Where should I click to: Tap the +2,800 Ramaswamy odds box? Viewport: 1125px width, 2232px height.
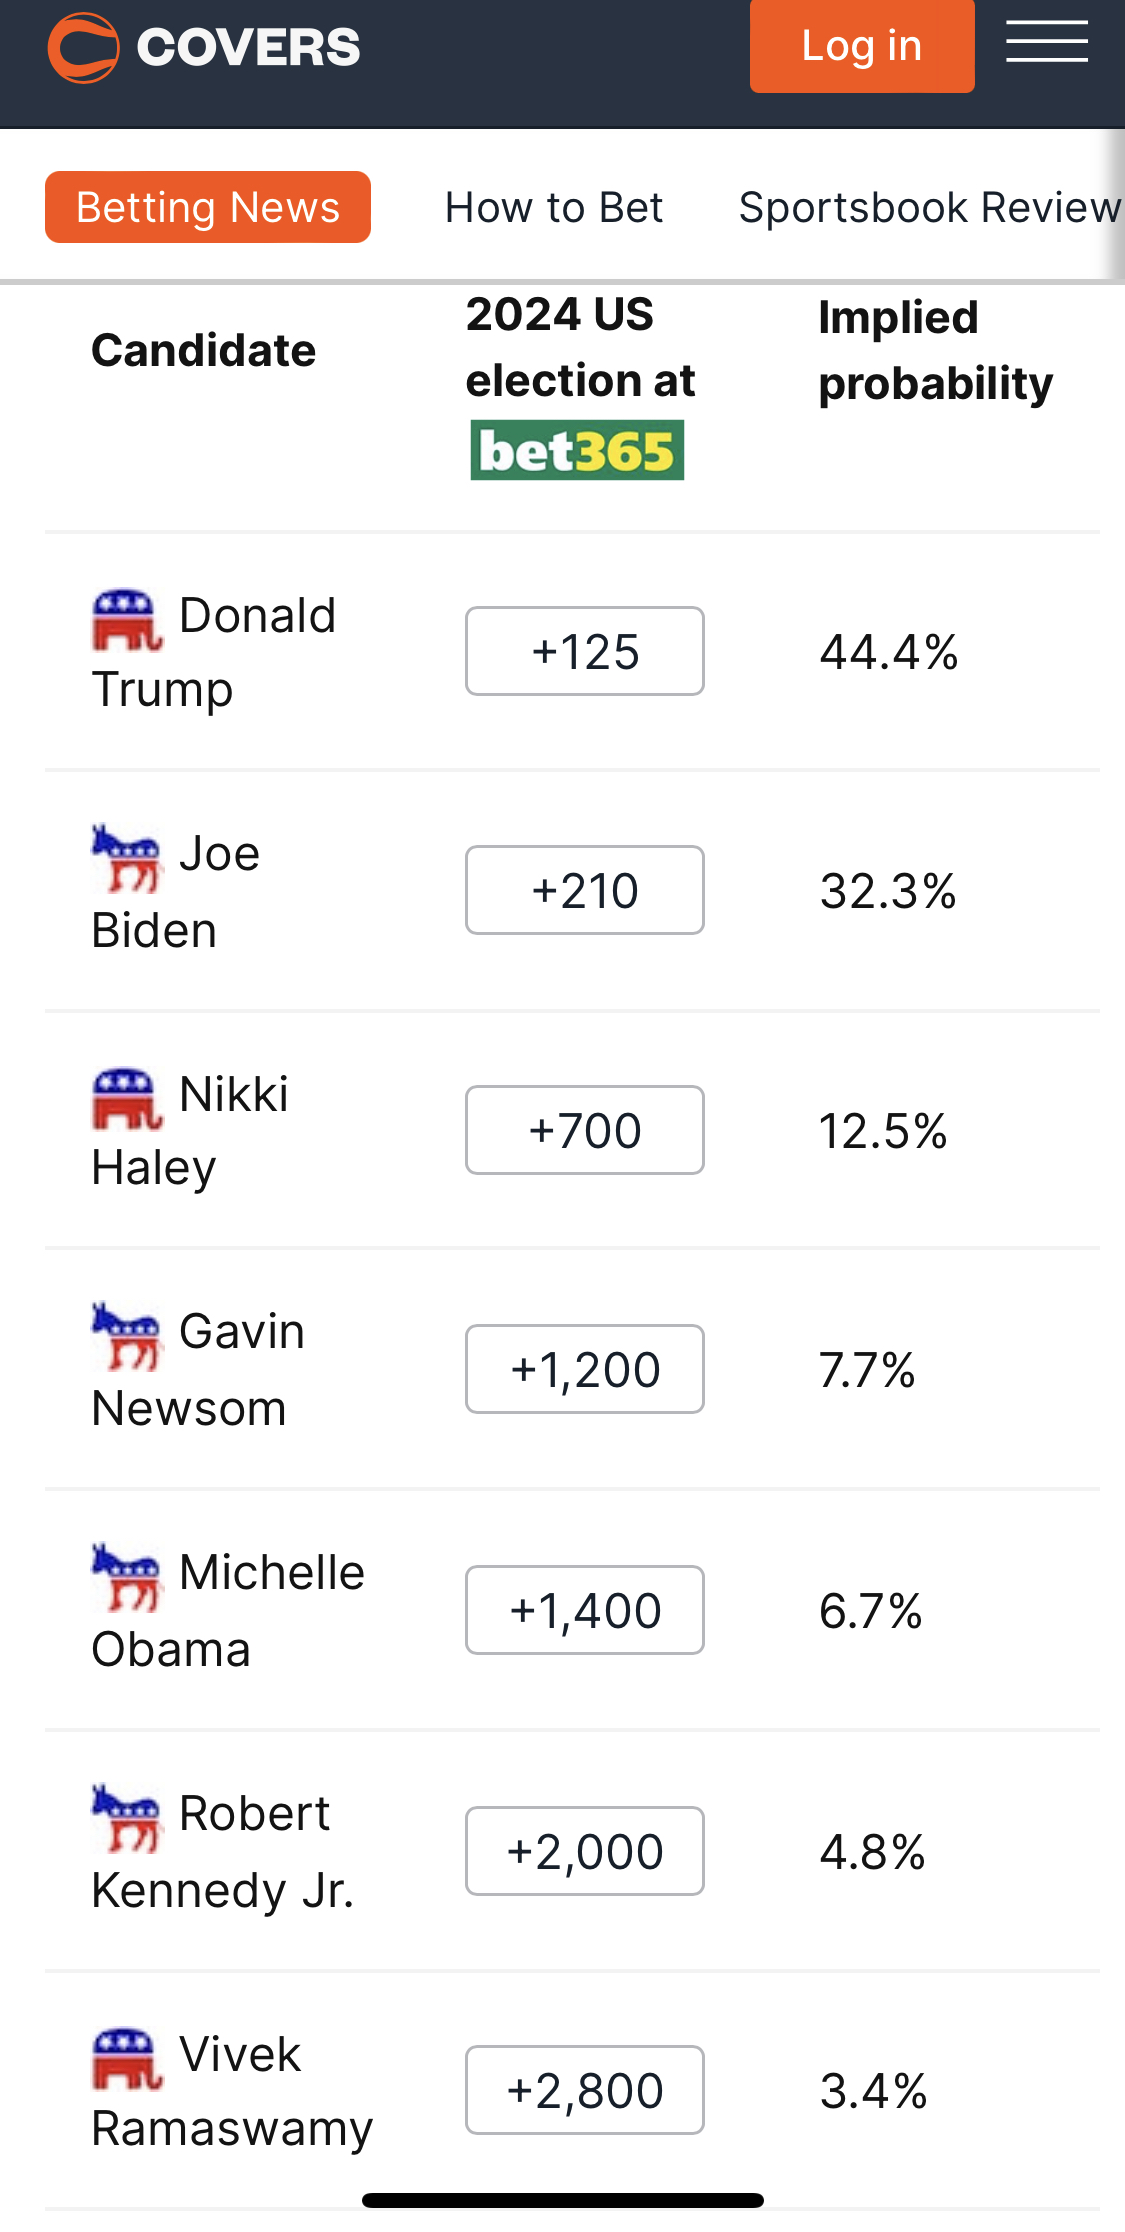[x=585, y=2090]
